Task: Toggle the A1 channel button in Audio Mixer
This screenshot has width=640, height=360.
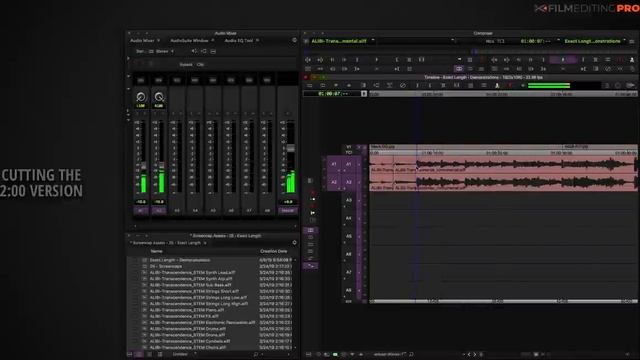Action: pos(141,211)
